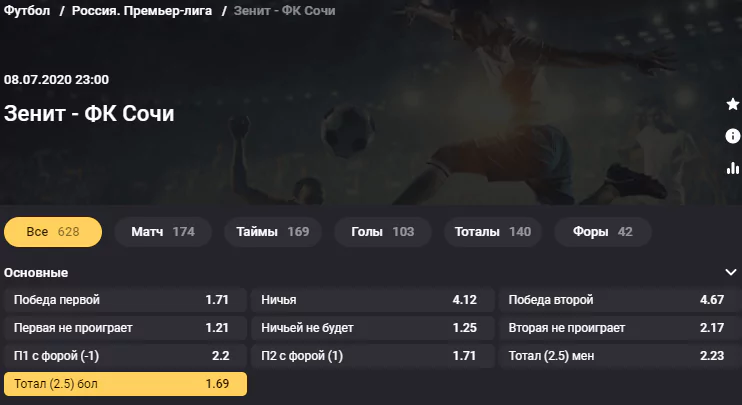This screenshot has height=405, width=742.
Task: Choose Победа второй odds 4.67
Action: click(620, 300)
